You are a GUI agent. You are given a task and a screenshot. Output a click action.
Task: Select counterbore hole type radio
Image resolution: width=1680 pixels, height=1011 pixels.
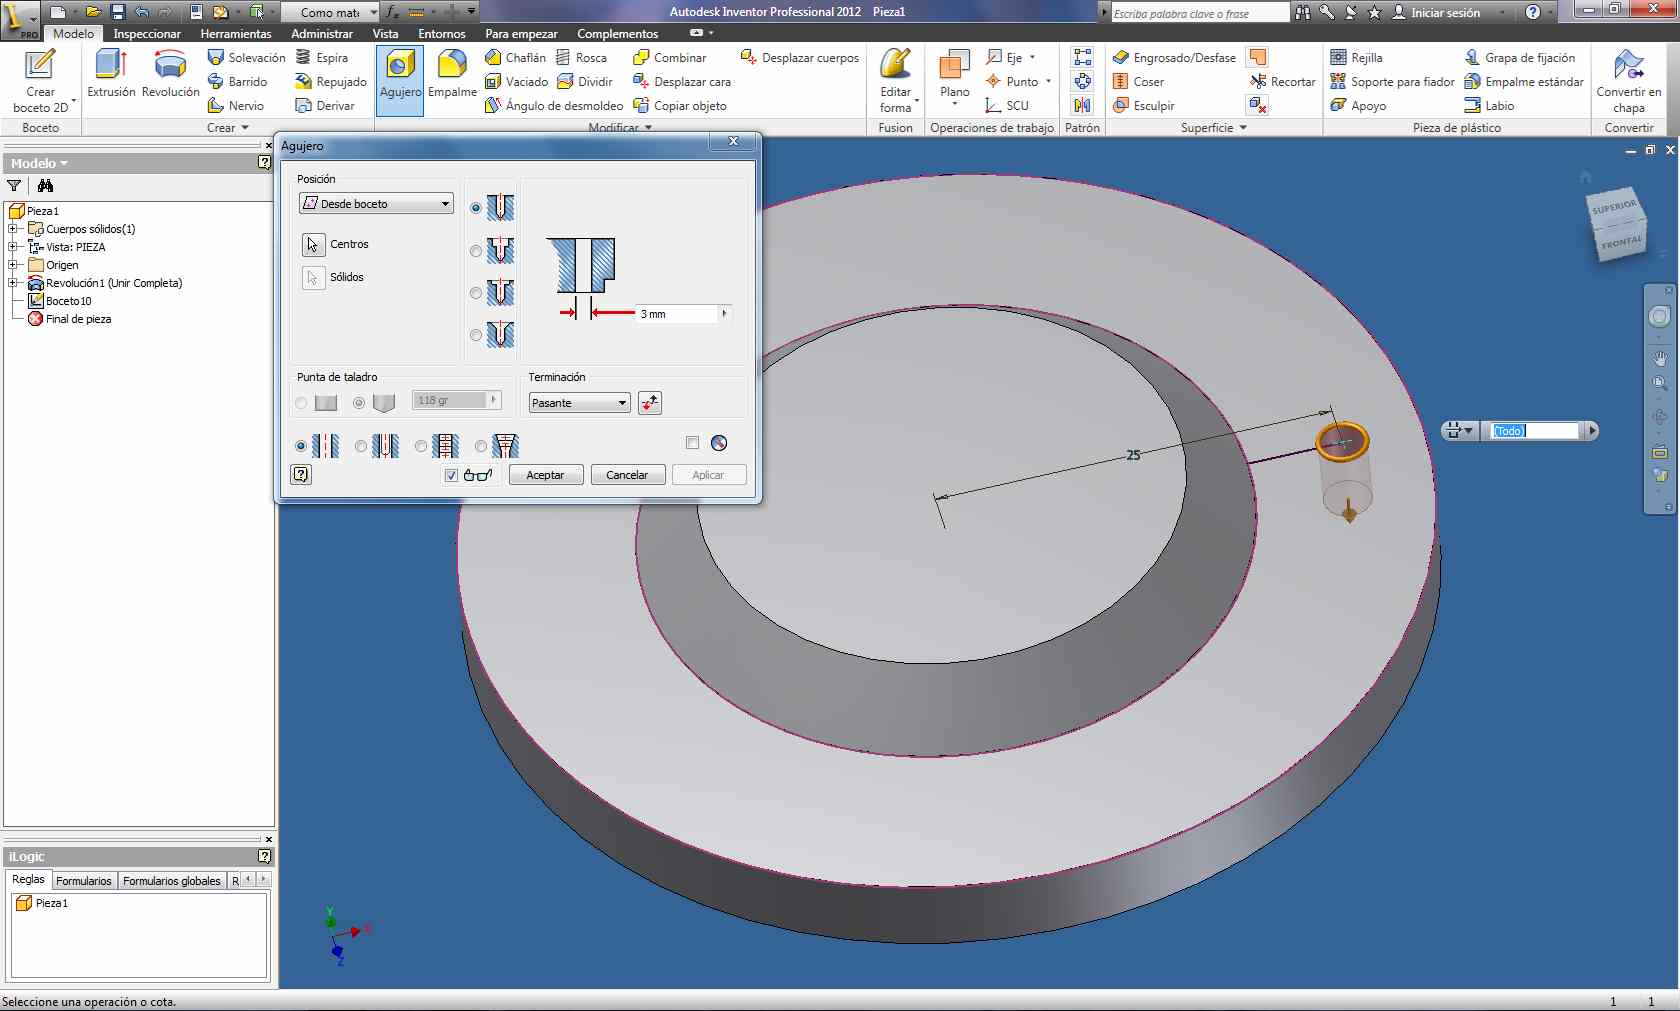click(x=476, y=250)
